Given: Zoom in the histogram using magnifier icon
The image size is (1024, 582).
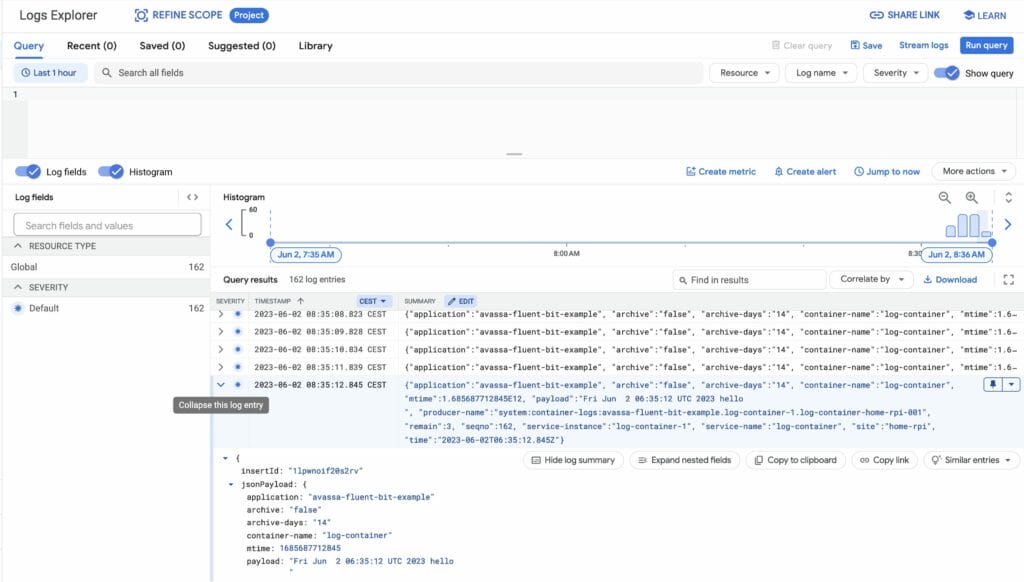Looking at the screenshot, I should 971,198.
